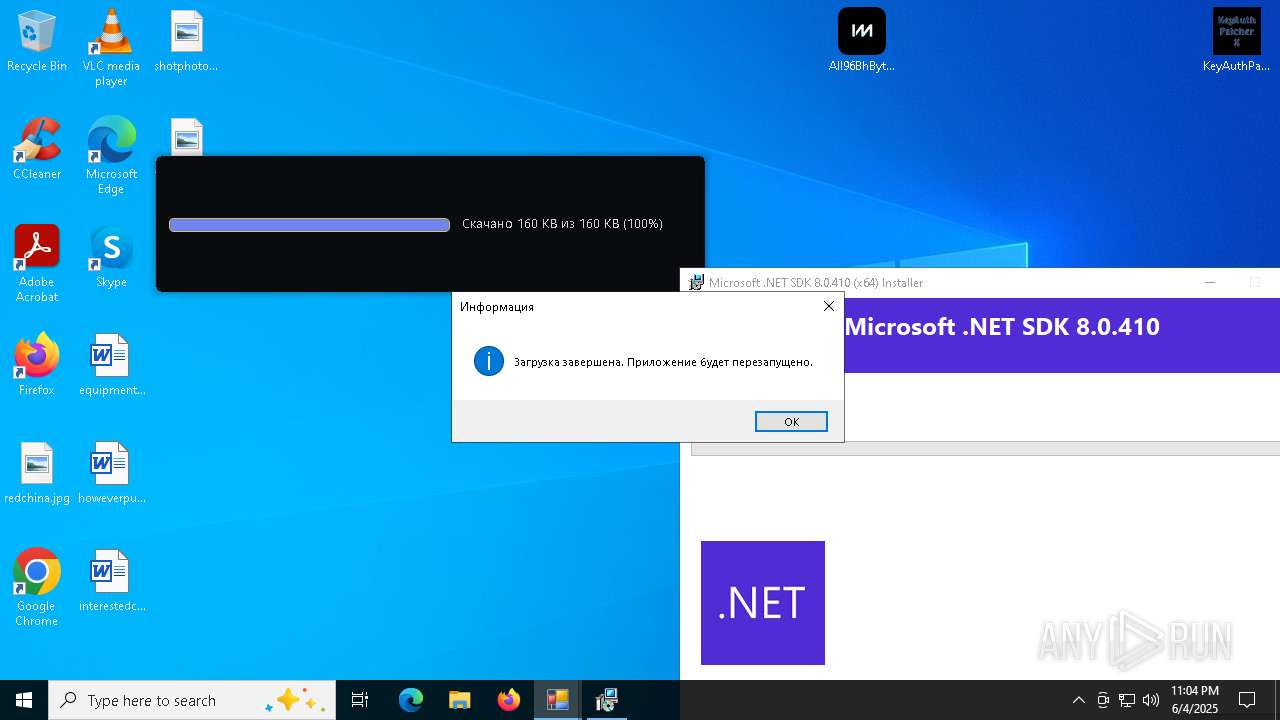Open Microsoft Edge desktop shortcut
1280x720 pixels.
tap(111, 156)
